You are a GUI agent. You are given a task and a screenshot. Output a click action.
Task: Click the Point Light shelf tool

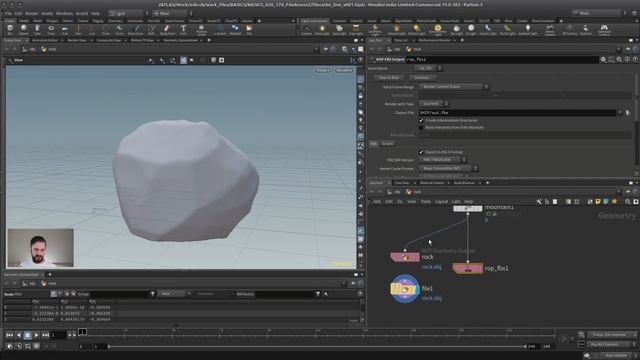(322, 29)
